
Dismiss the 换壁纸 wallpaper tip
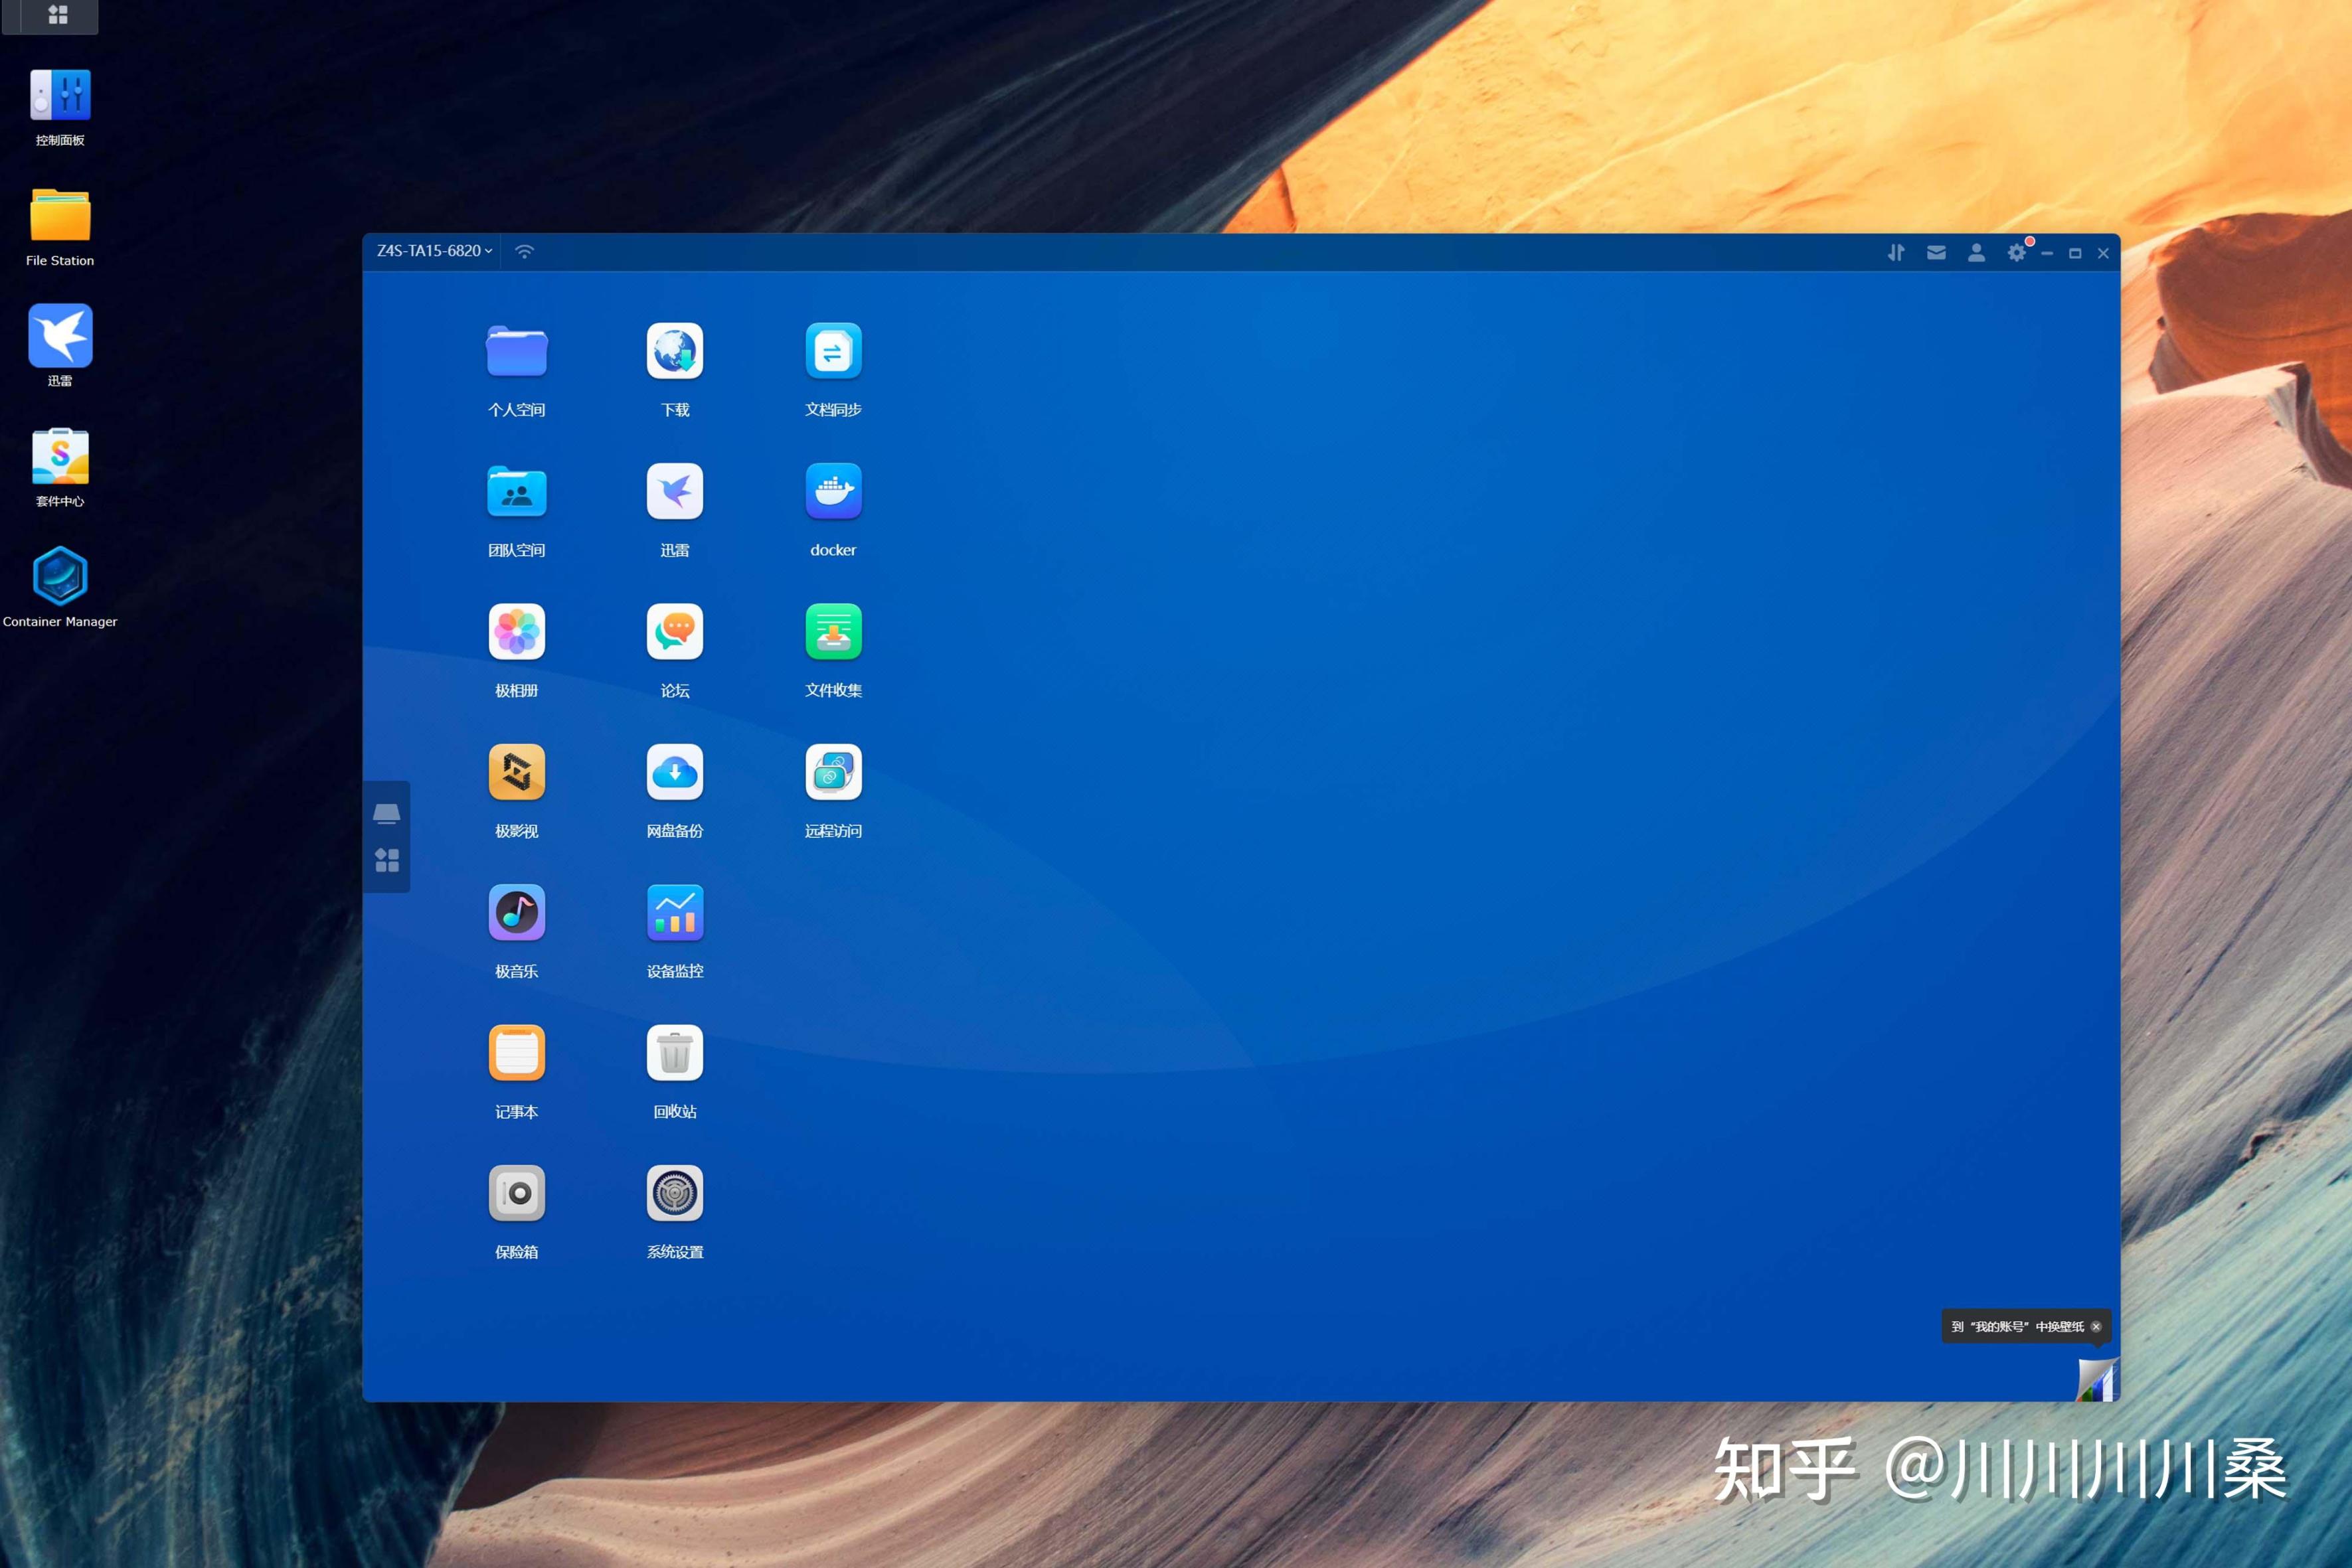[2096, 1327]
